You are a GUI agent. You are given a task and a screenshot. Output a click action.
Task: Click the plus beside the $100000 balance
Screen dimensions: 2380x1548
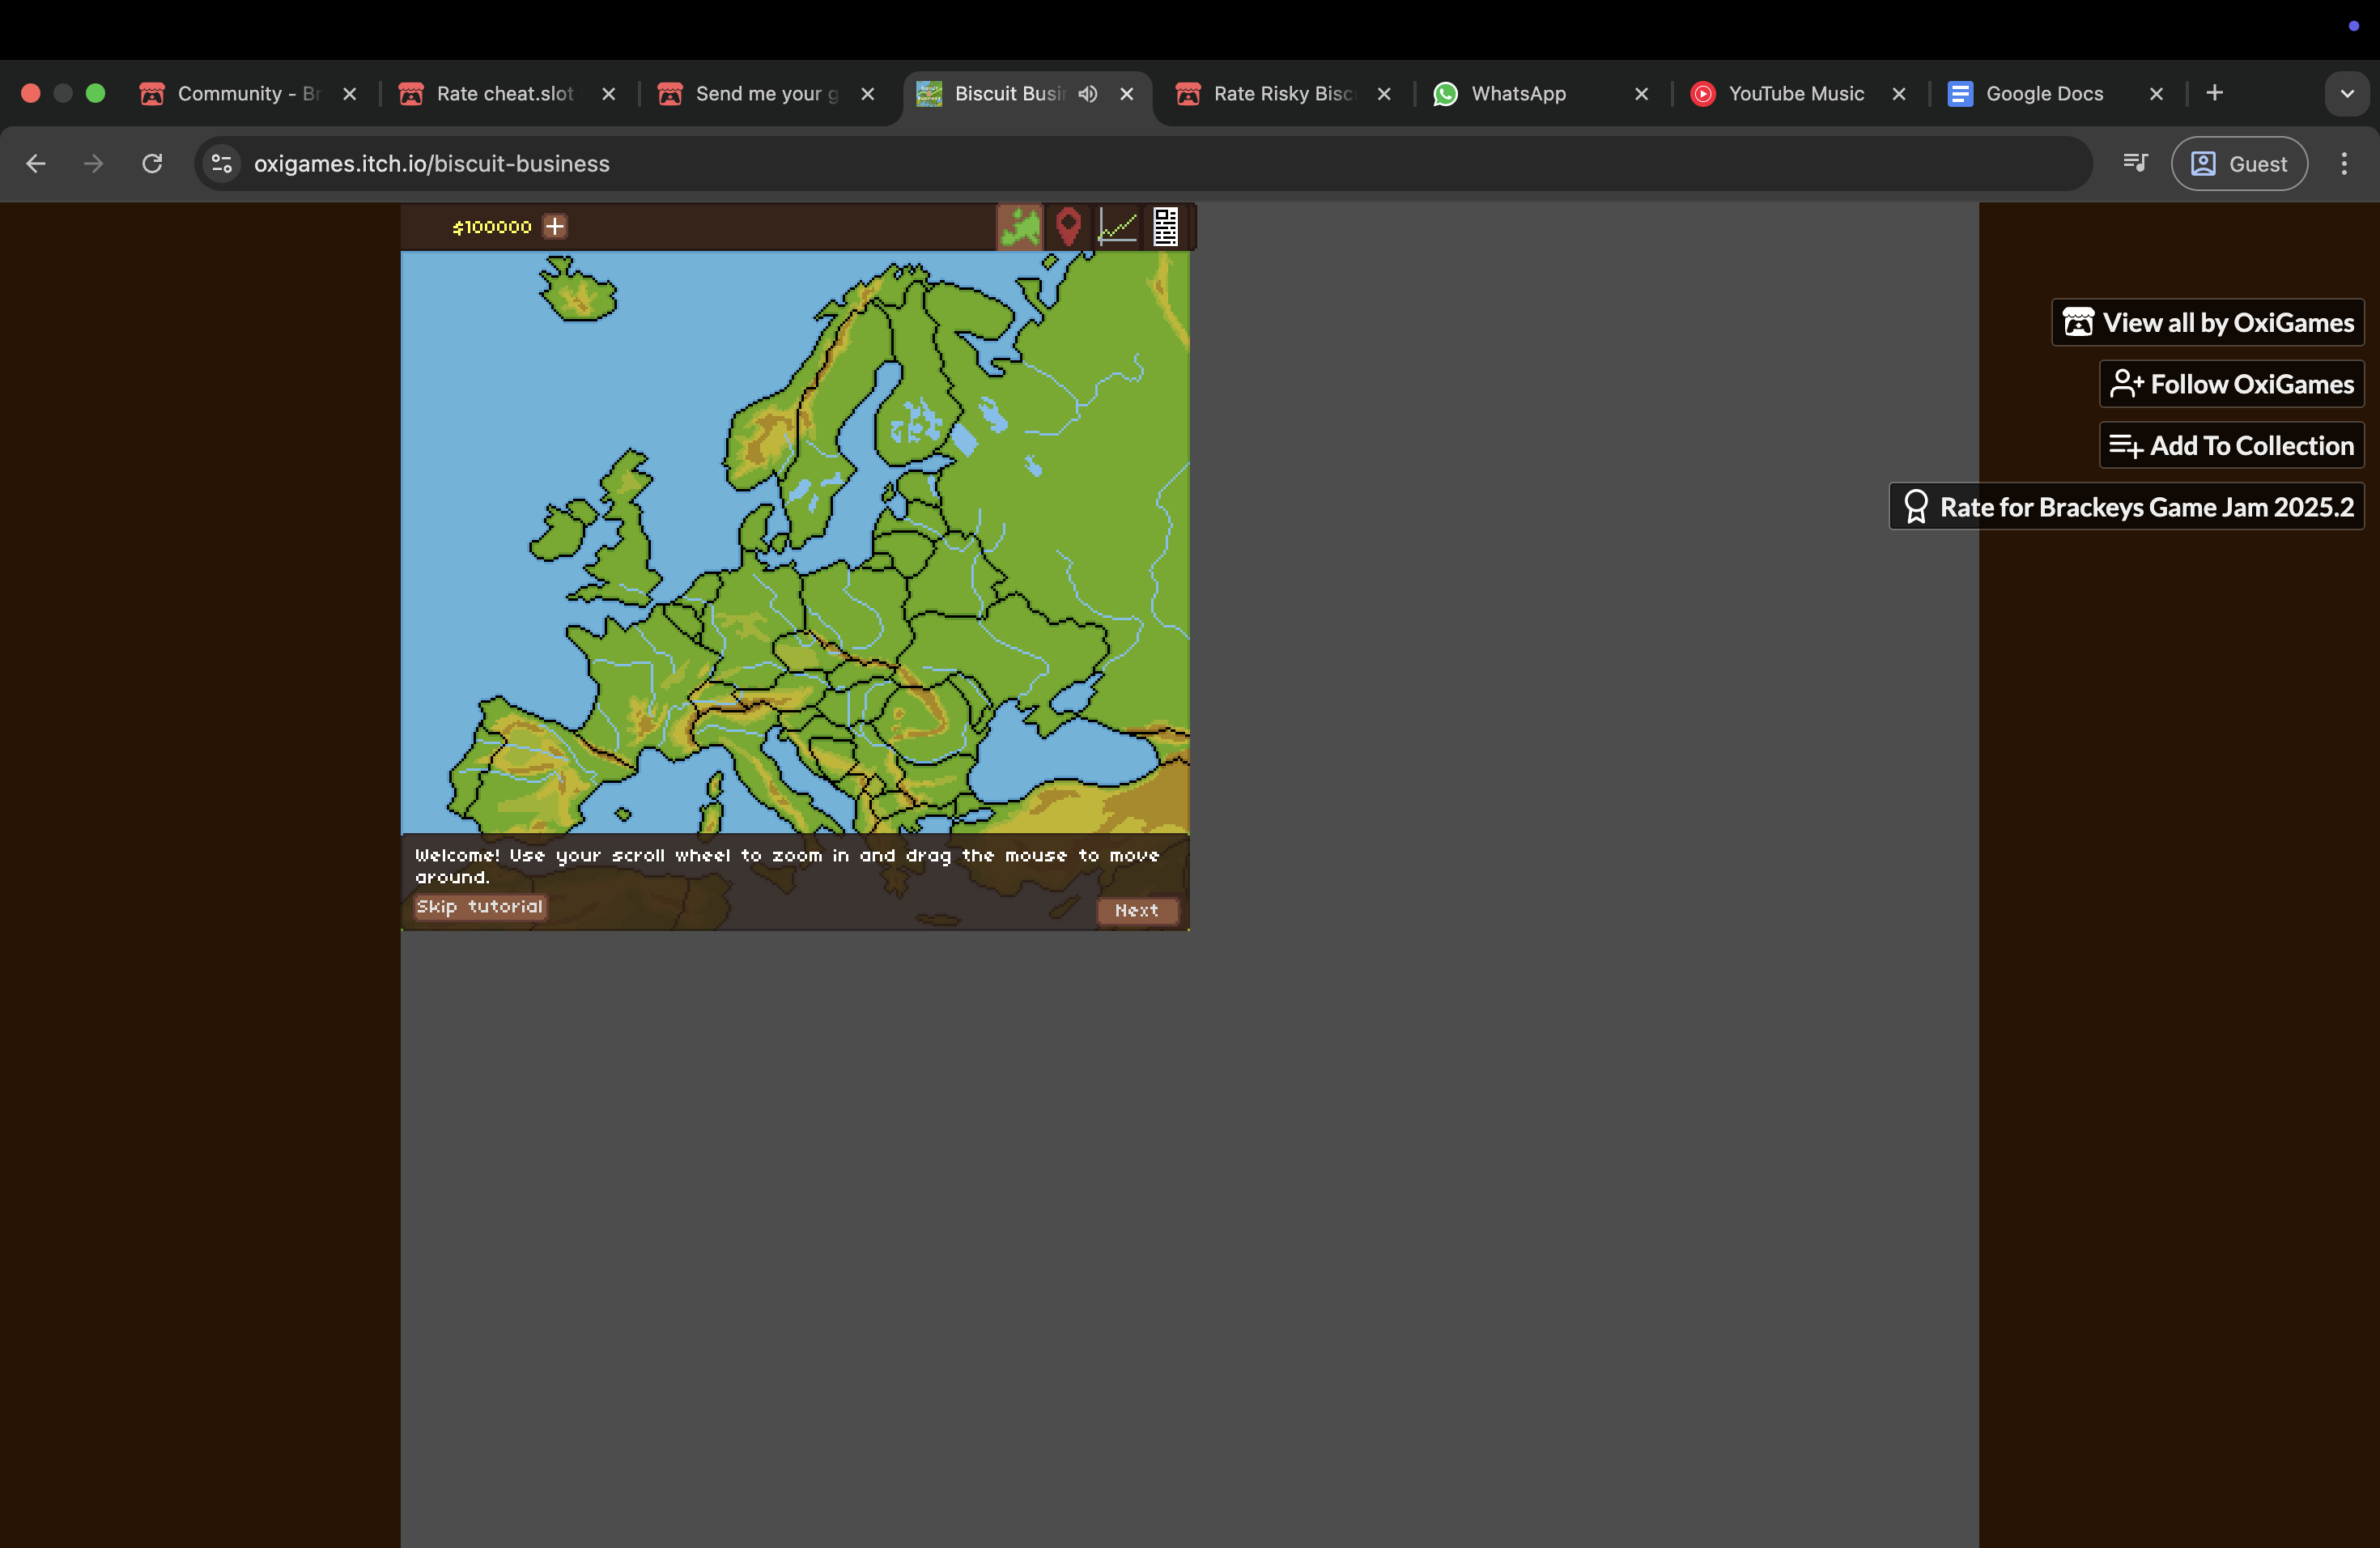click(555, 226)
